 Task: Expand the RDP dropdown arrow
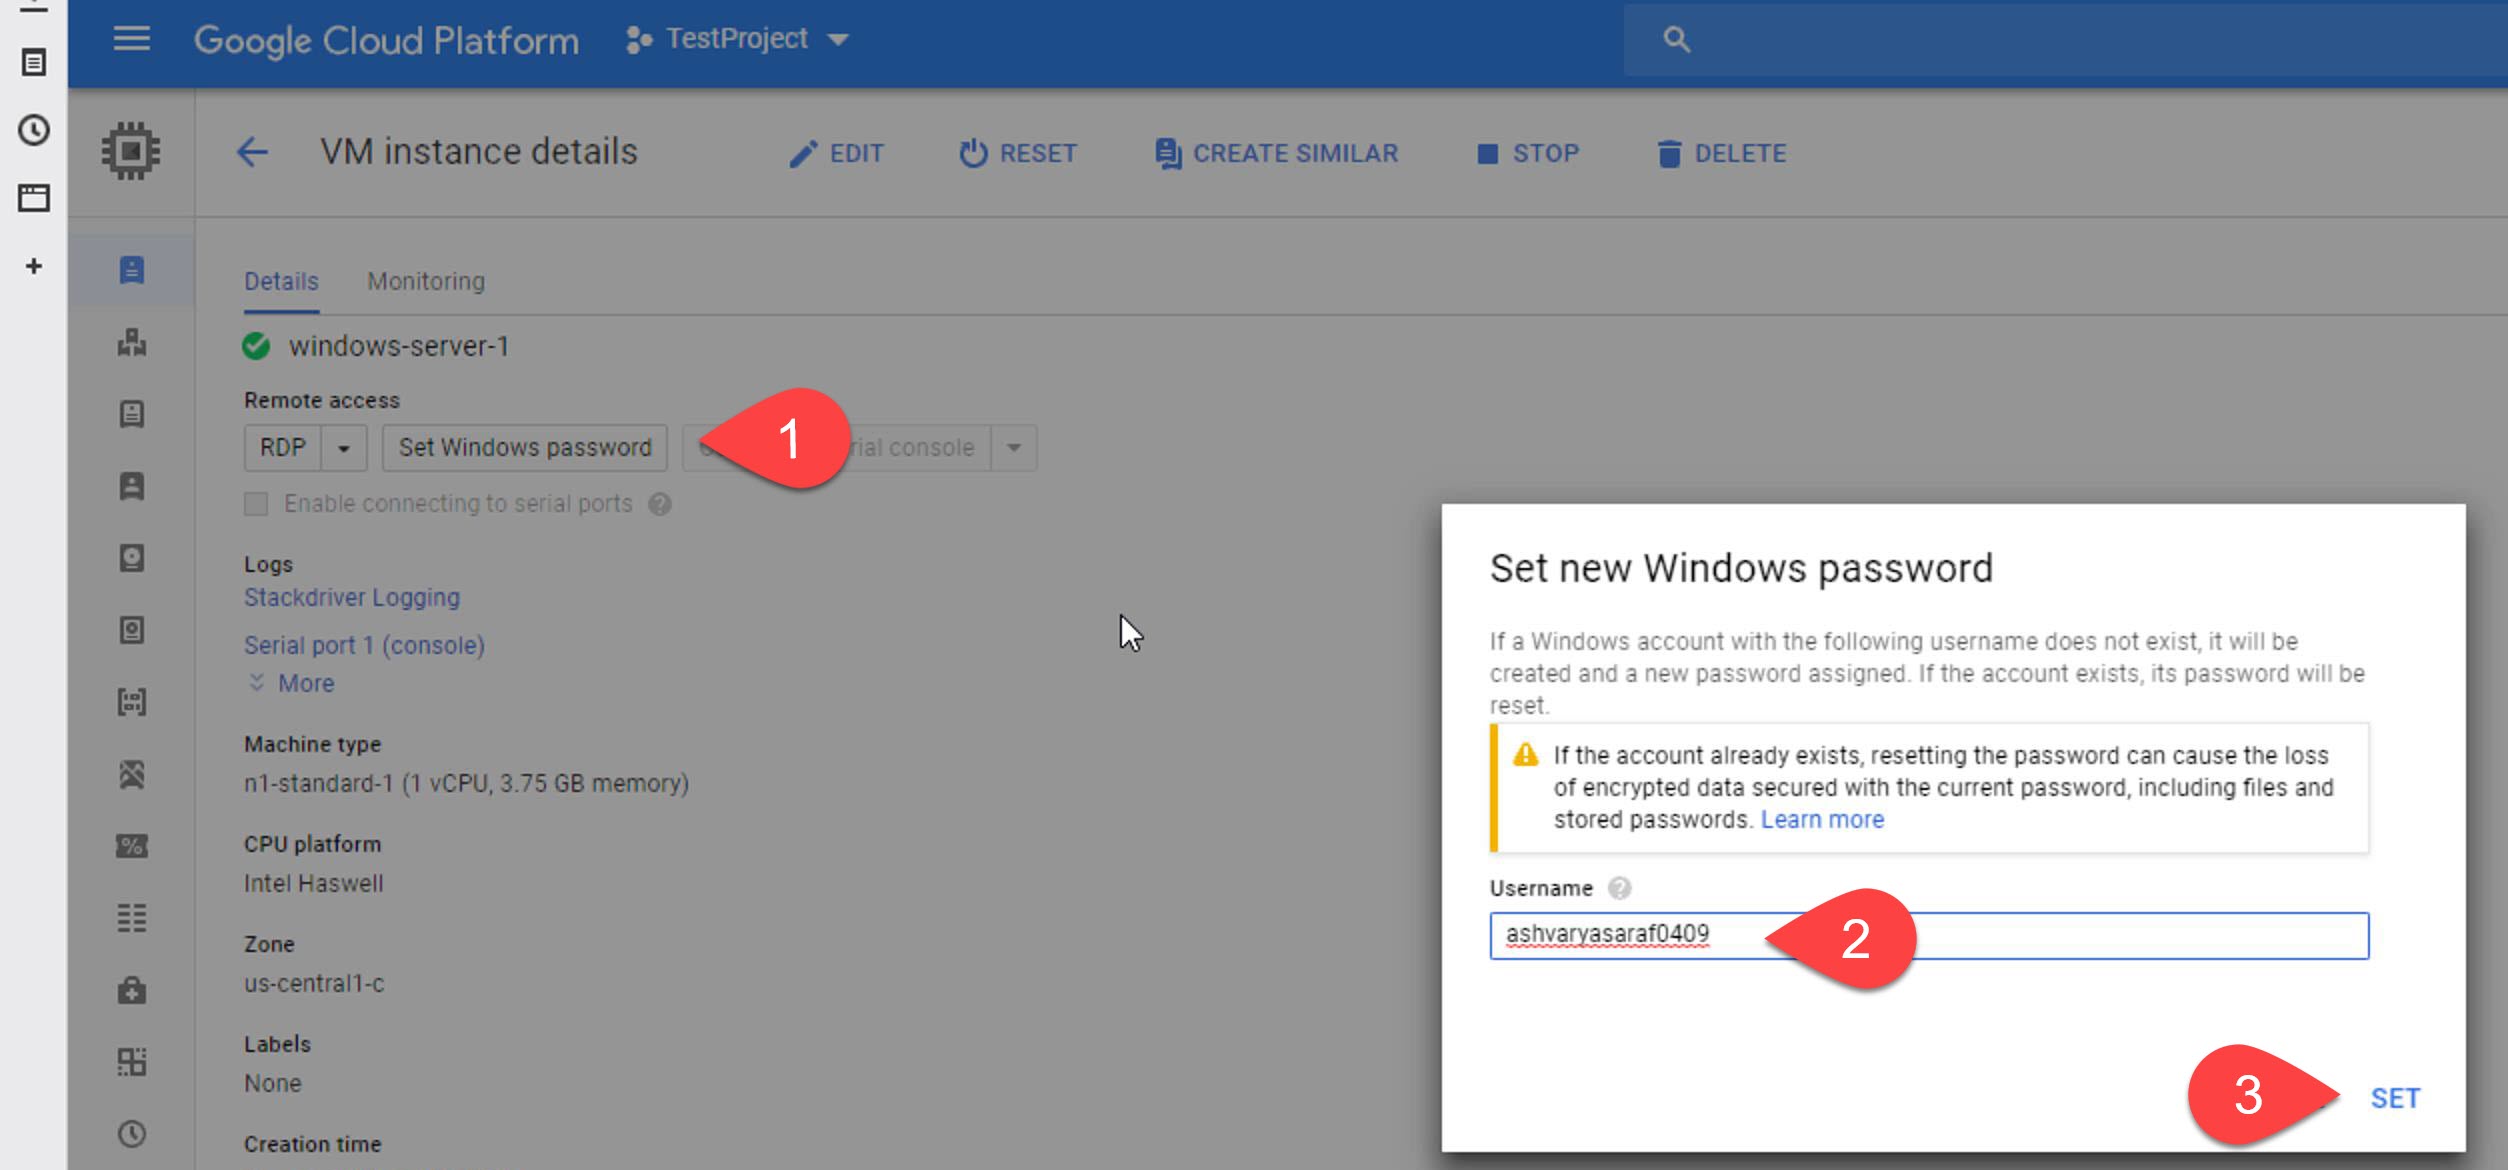pos(344,448)
